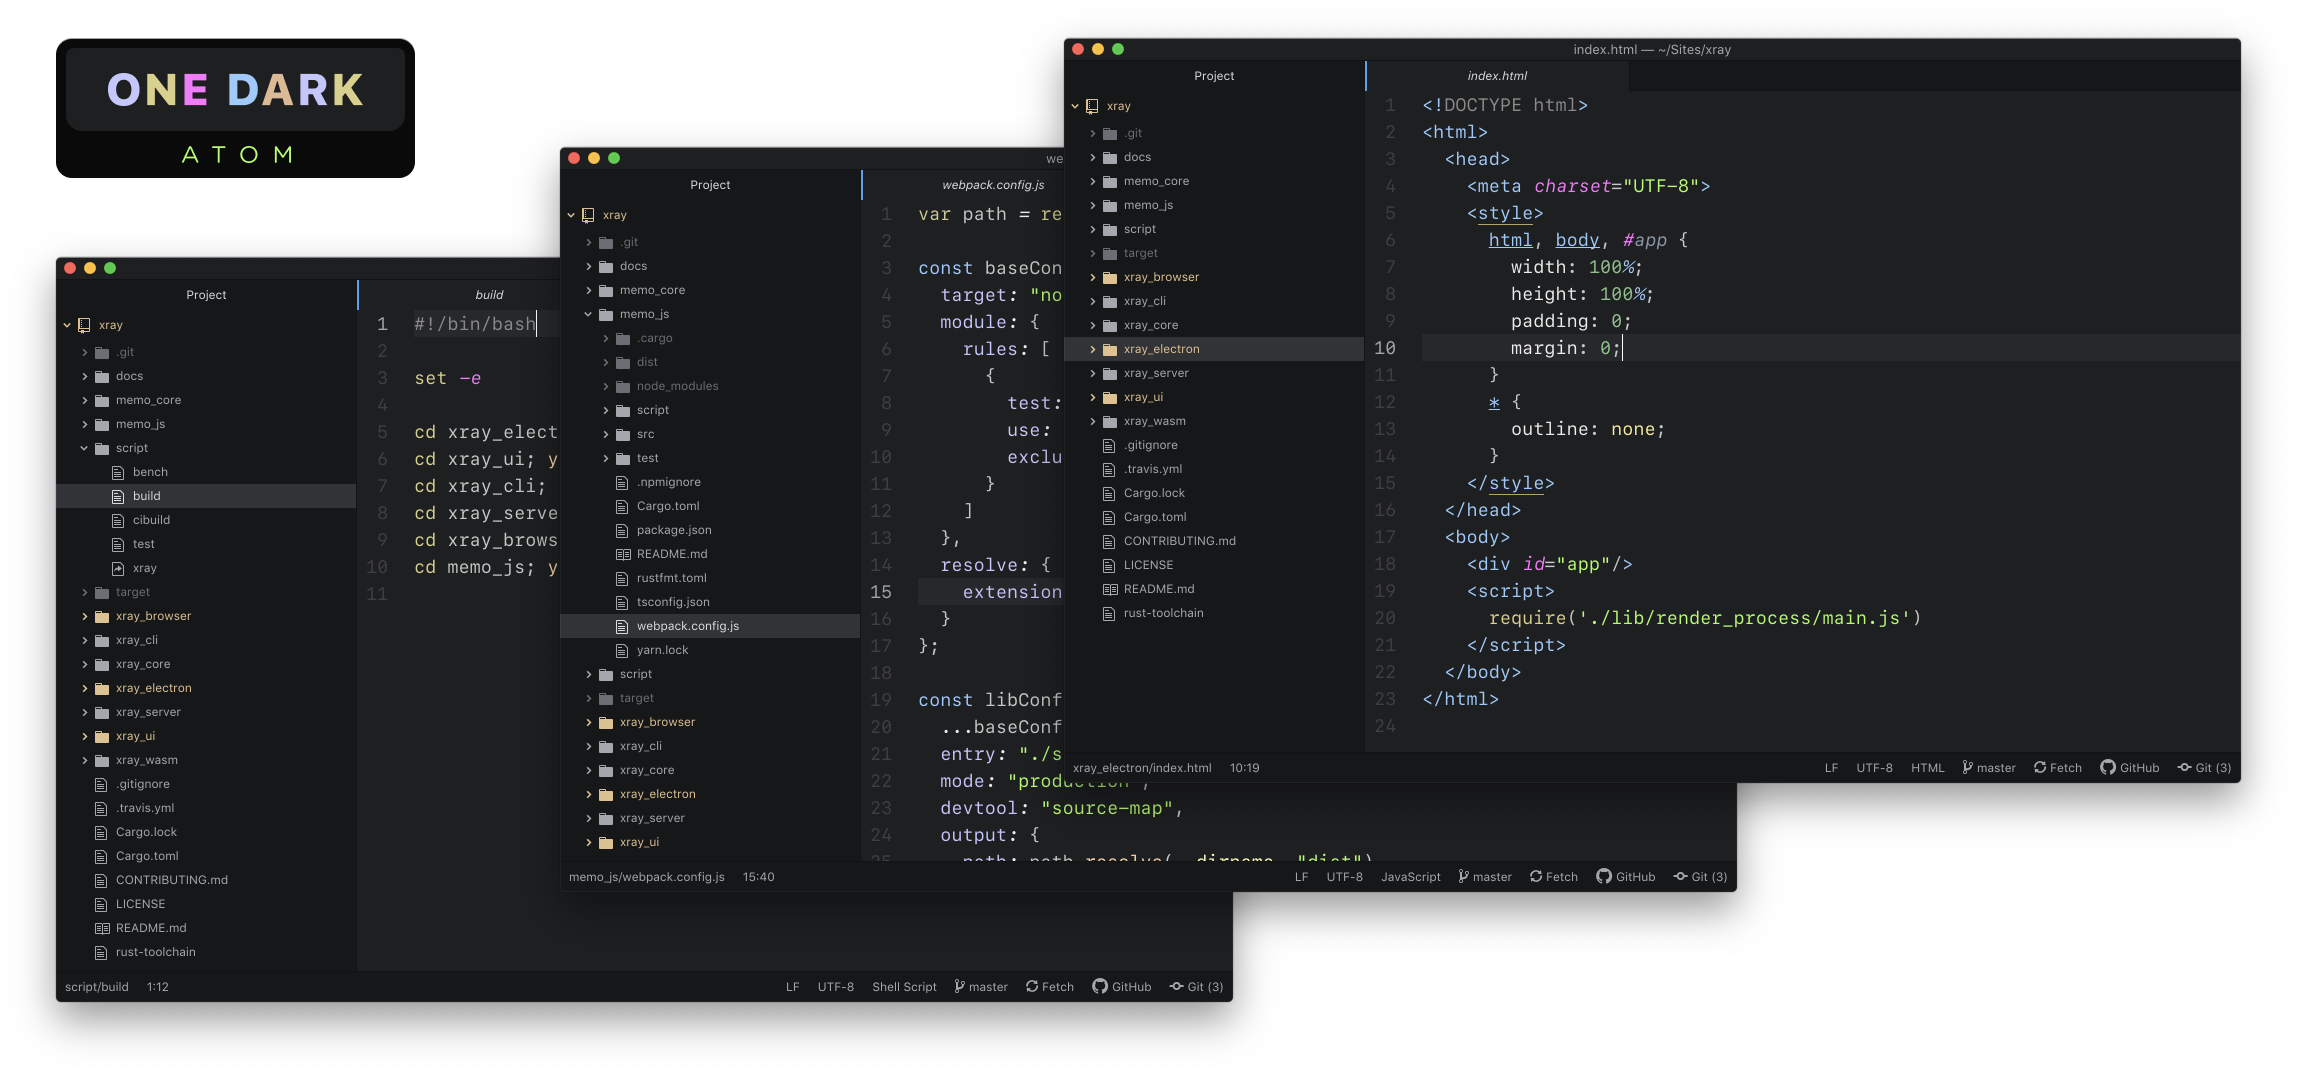Open .travis.yml in build window tree

pyautogui.click(x=145, y=808)
